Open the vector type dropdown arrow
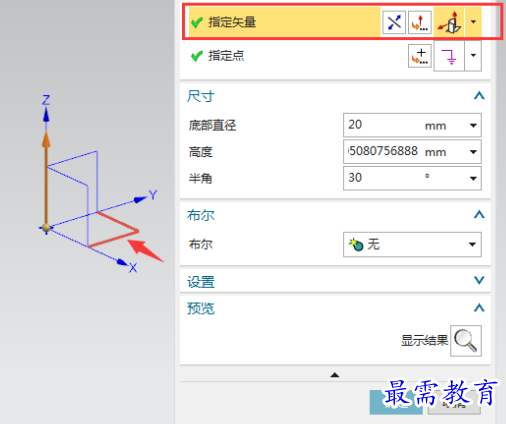 click(x=473, y=22)
